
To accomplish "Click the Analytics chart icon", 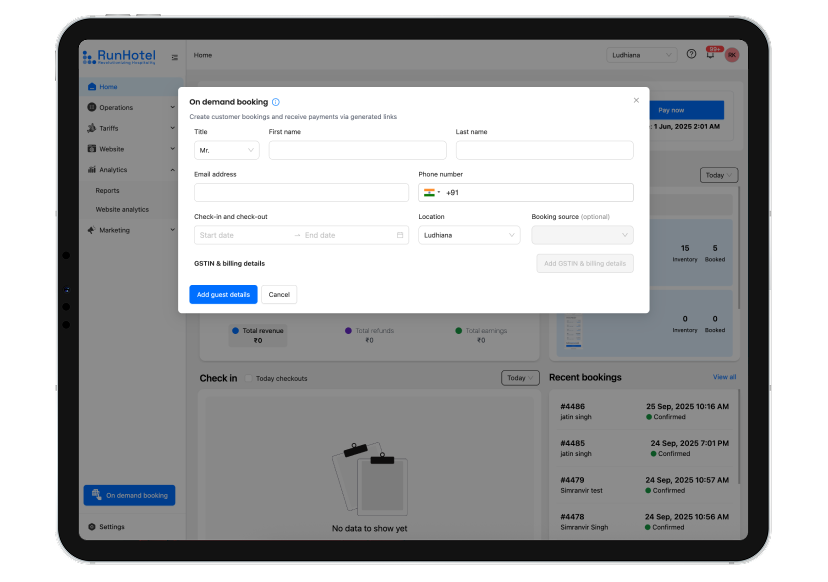I will [92, 170].
